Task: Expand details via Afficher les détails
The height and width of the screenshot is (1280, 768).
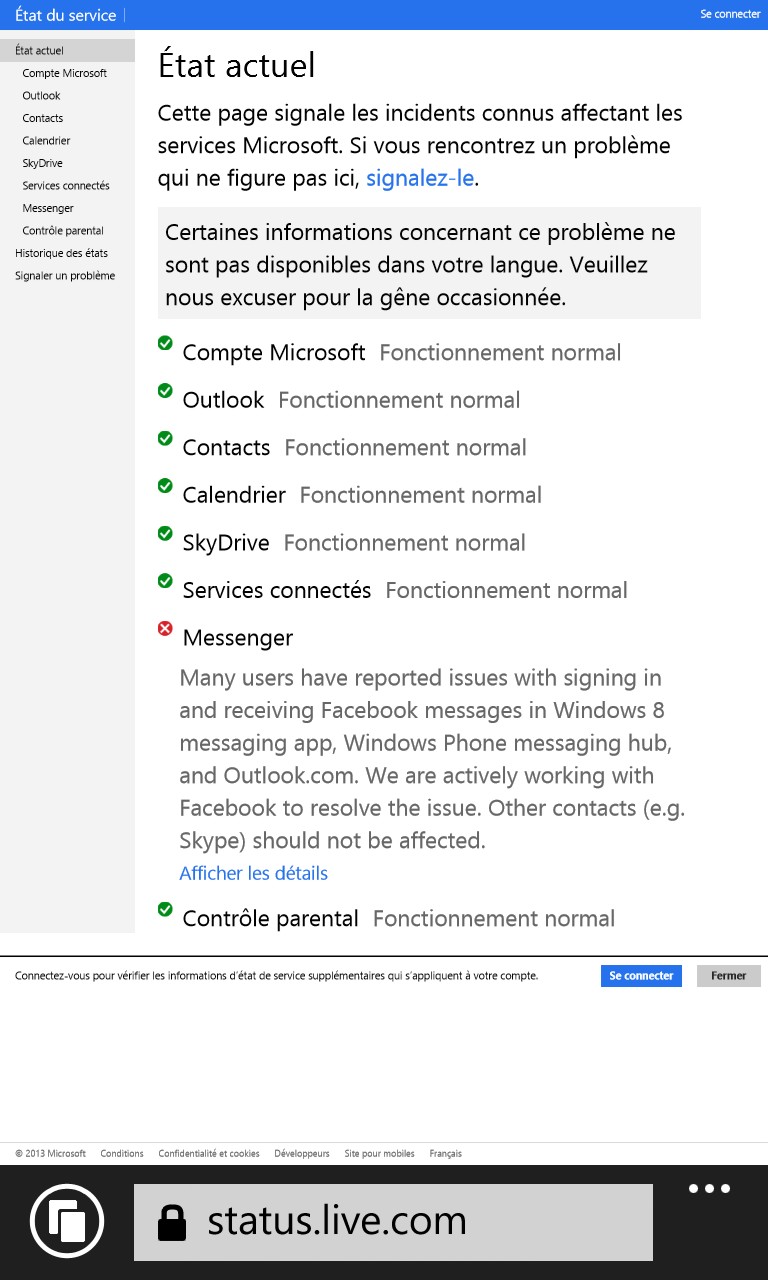Action: [253, 873]
